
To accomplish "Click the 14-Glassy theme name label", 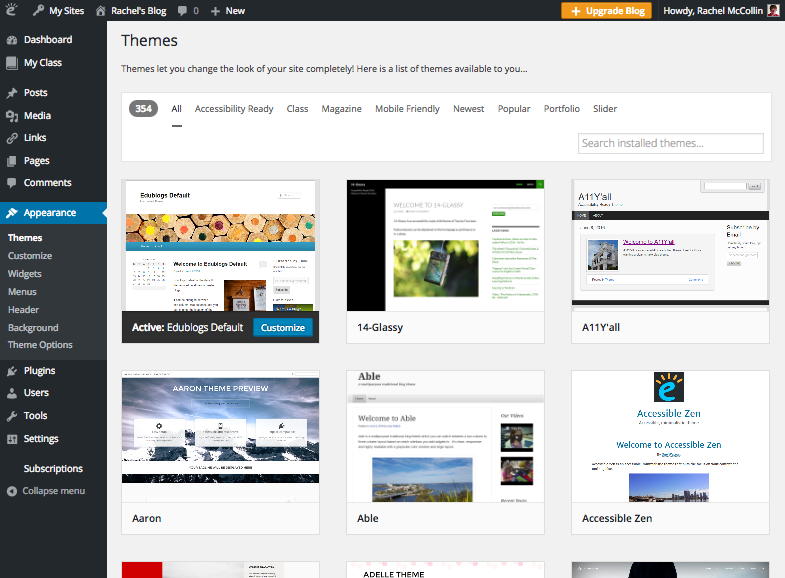I will click(x=380, y=328).
